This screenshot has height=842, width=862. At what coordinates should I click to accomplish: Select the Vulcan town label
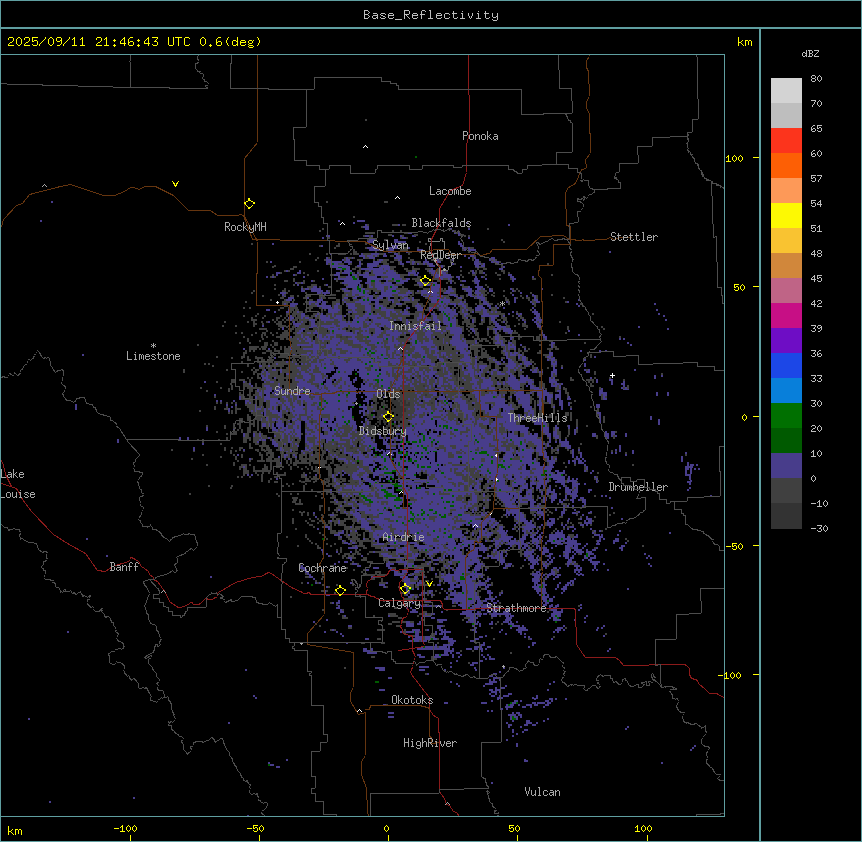pos(543,792)
